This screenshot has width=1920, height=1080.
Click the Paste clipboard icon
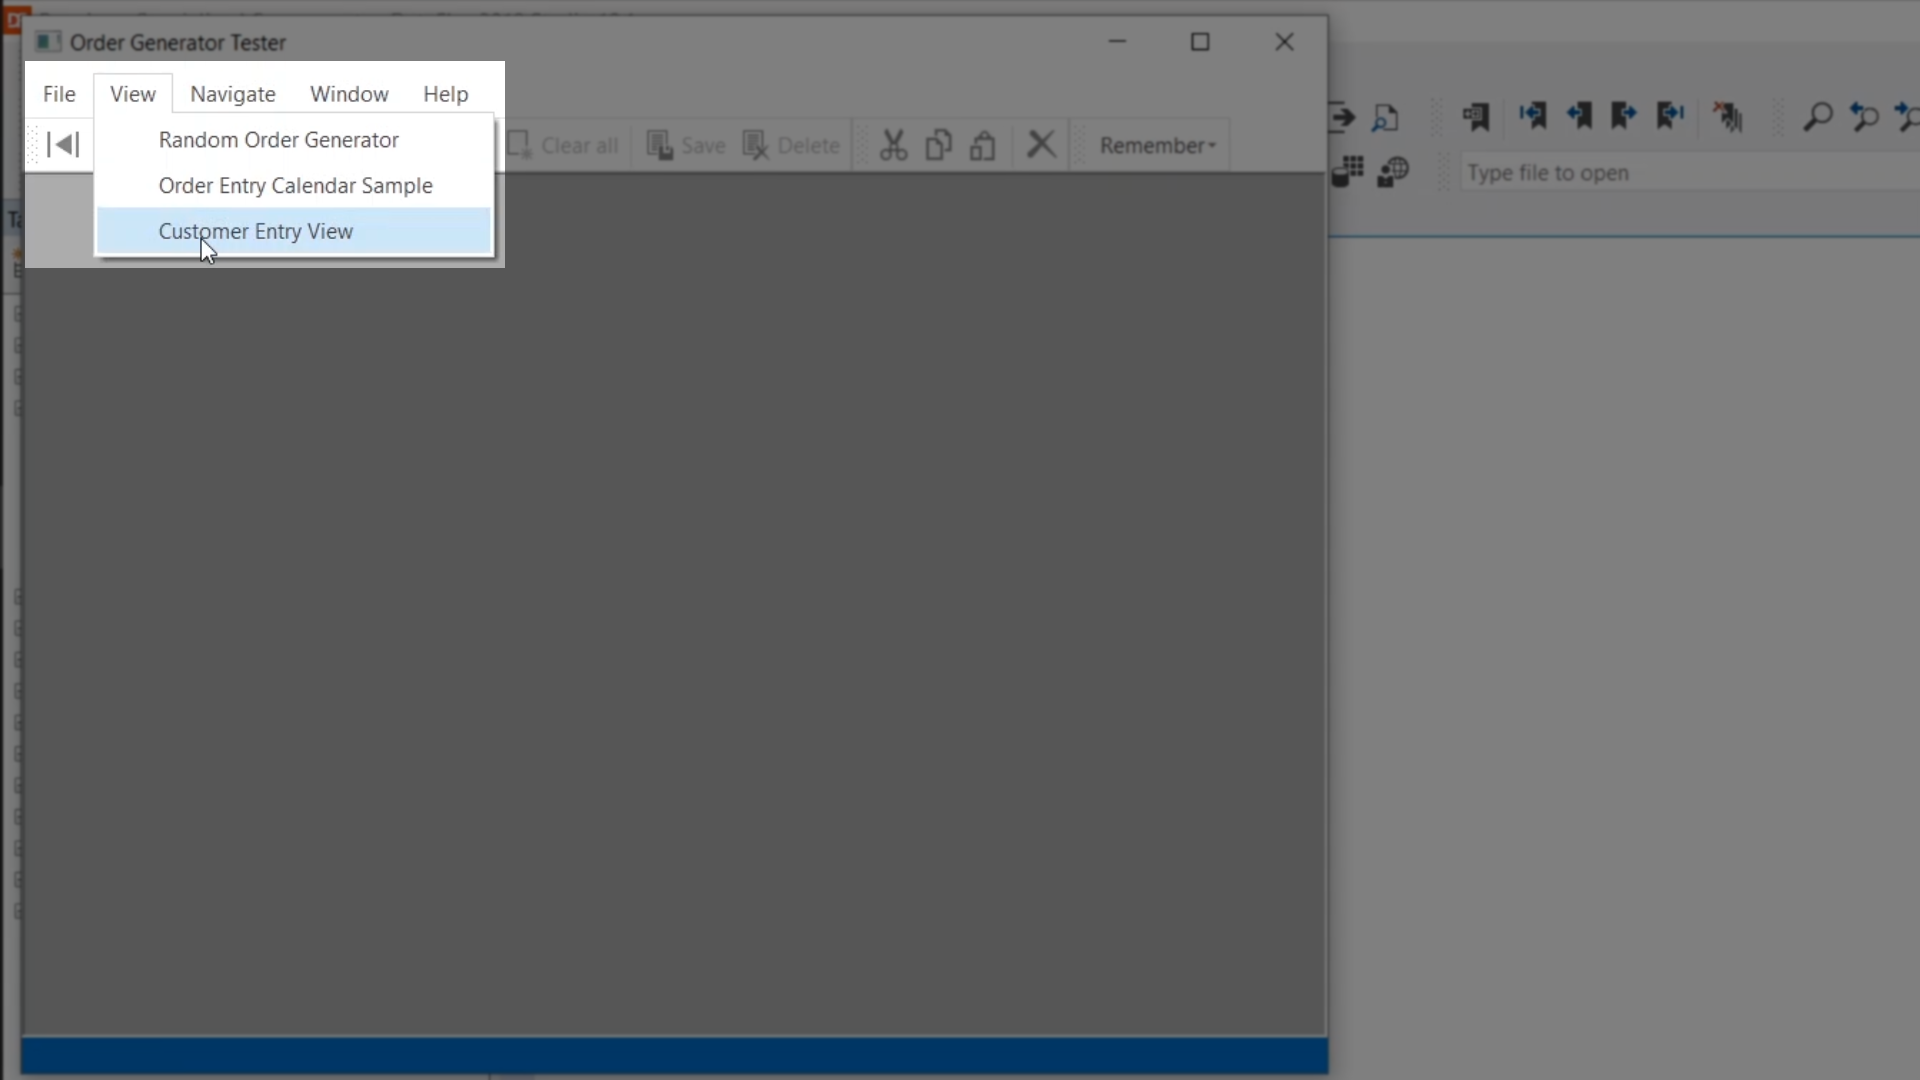click(983, 145)
